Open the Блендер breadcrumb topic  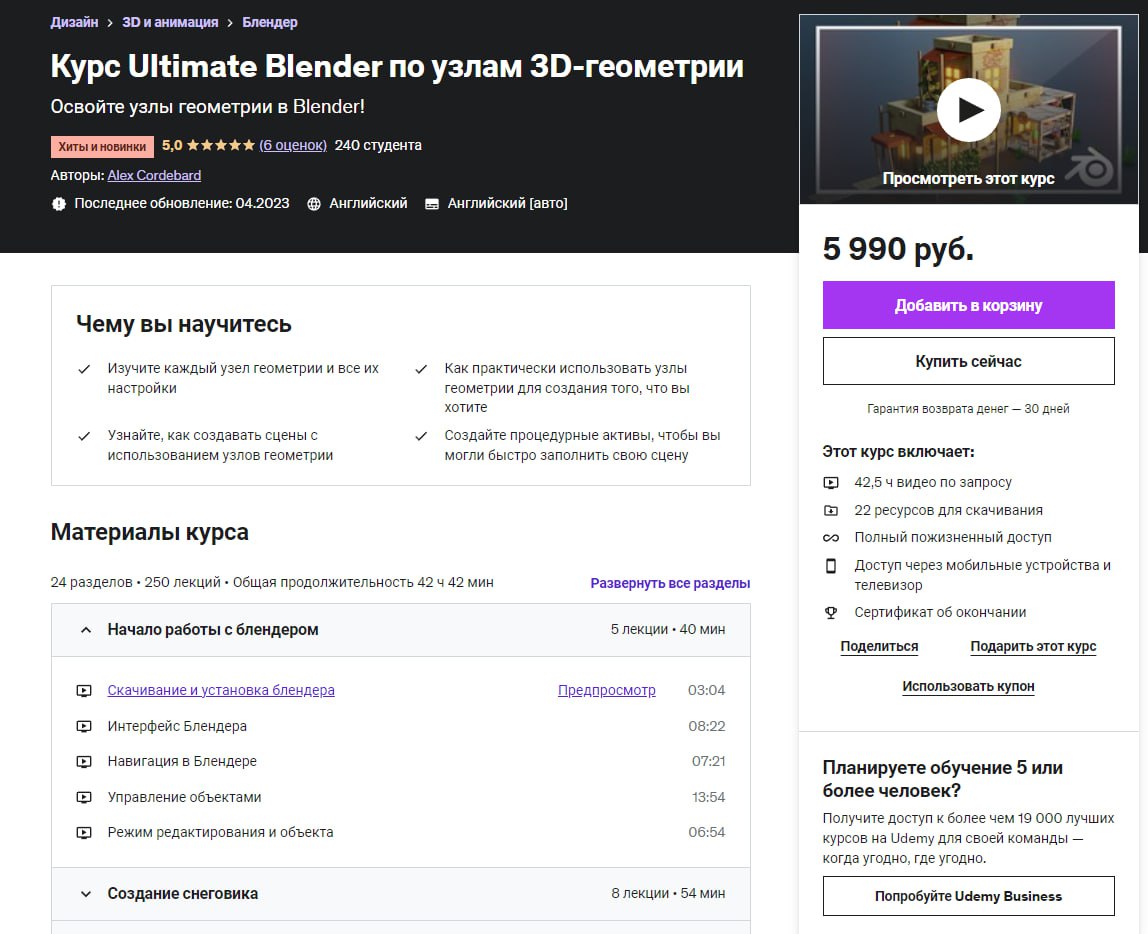[270, 22]
